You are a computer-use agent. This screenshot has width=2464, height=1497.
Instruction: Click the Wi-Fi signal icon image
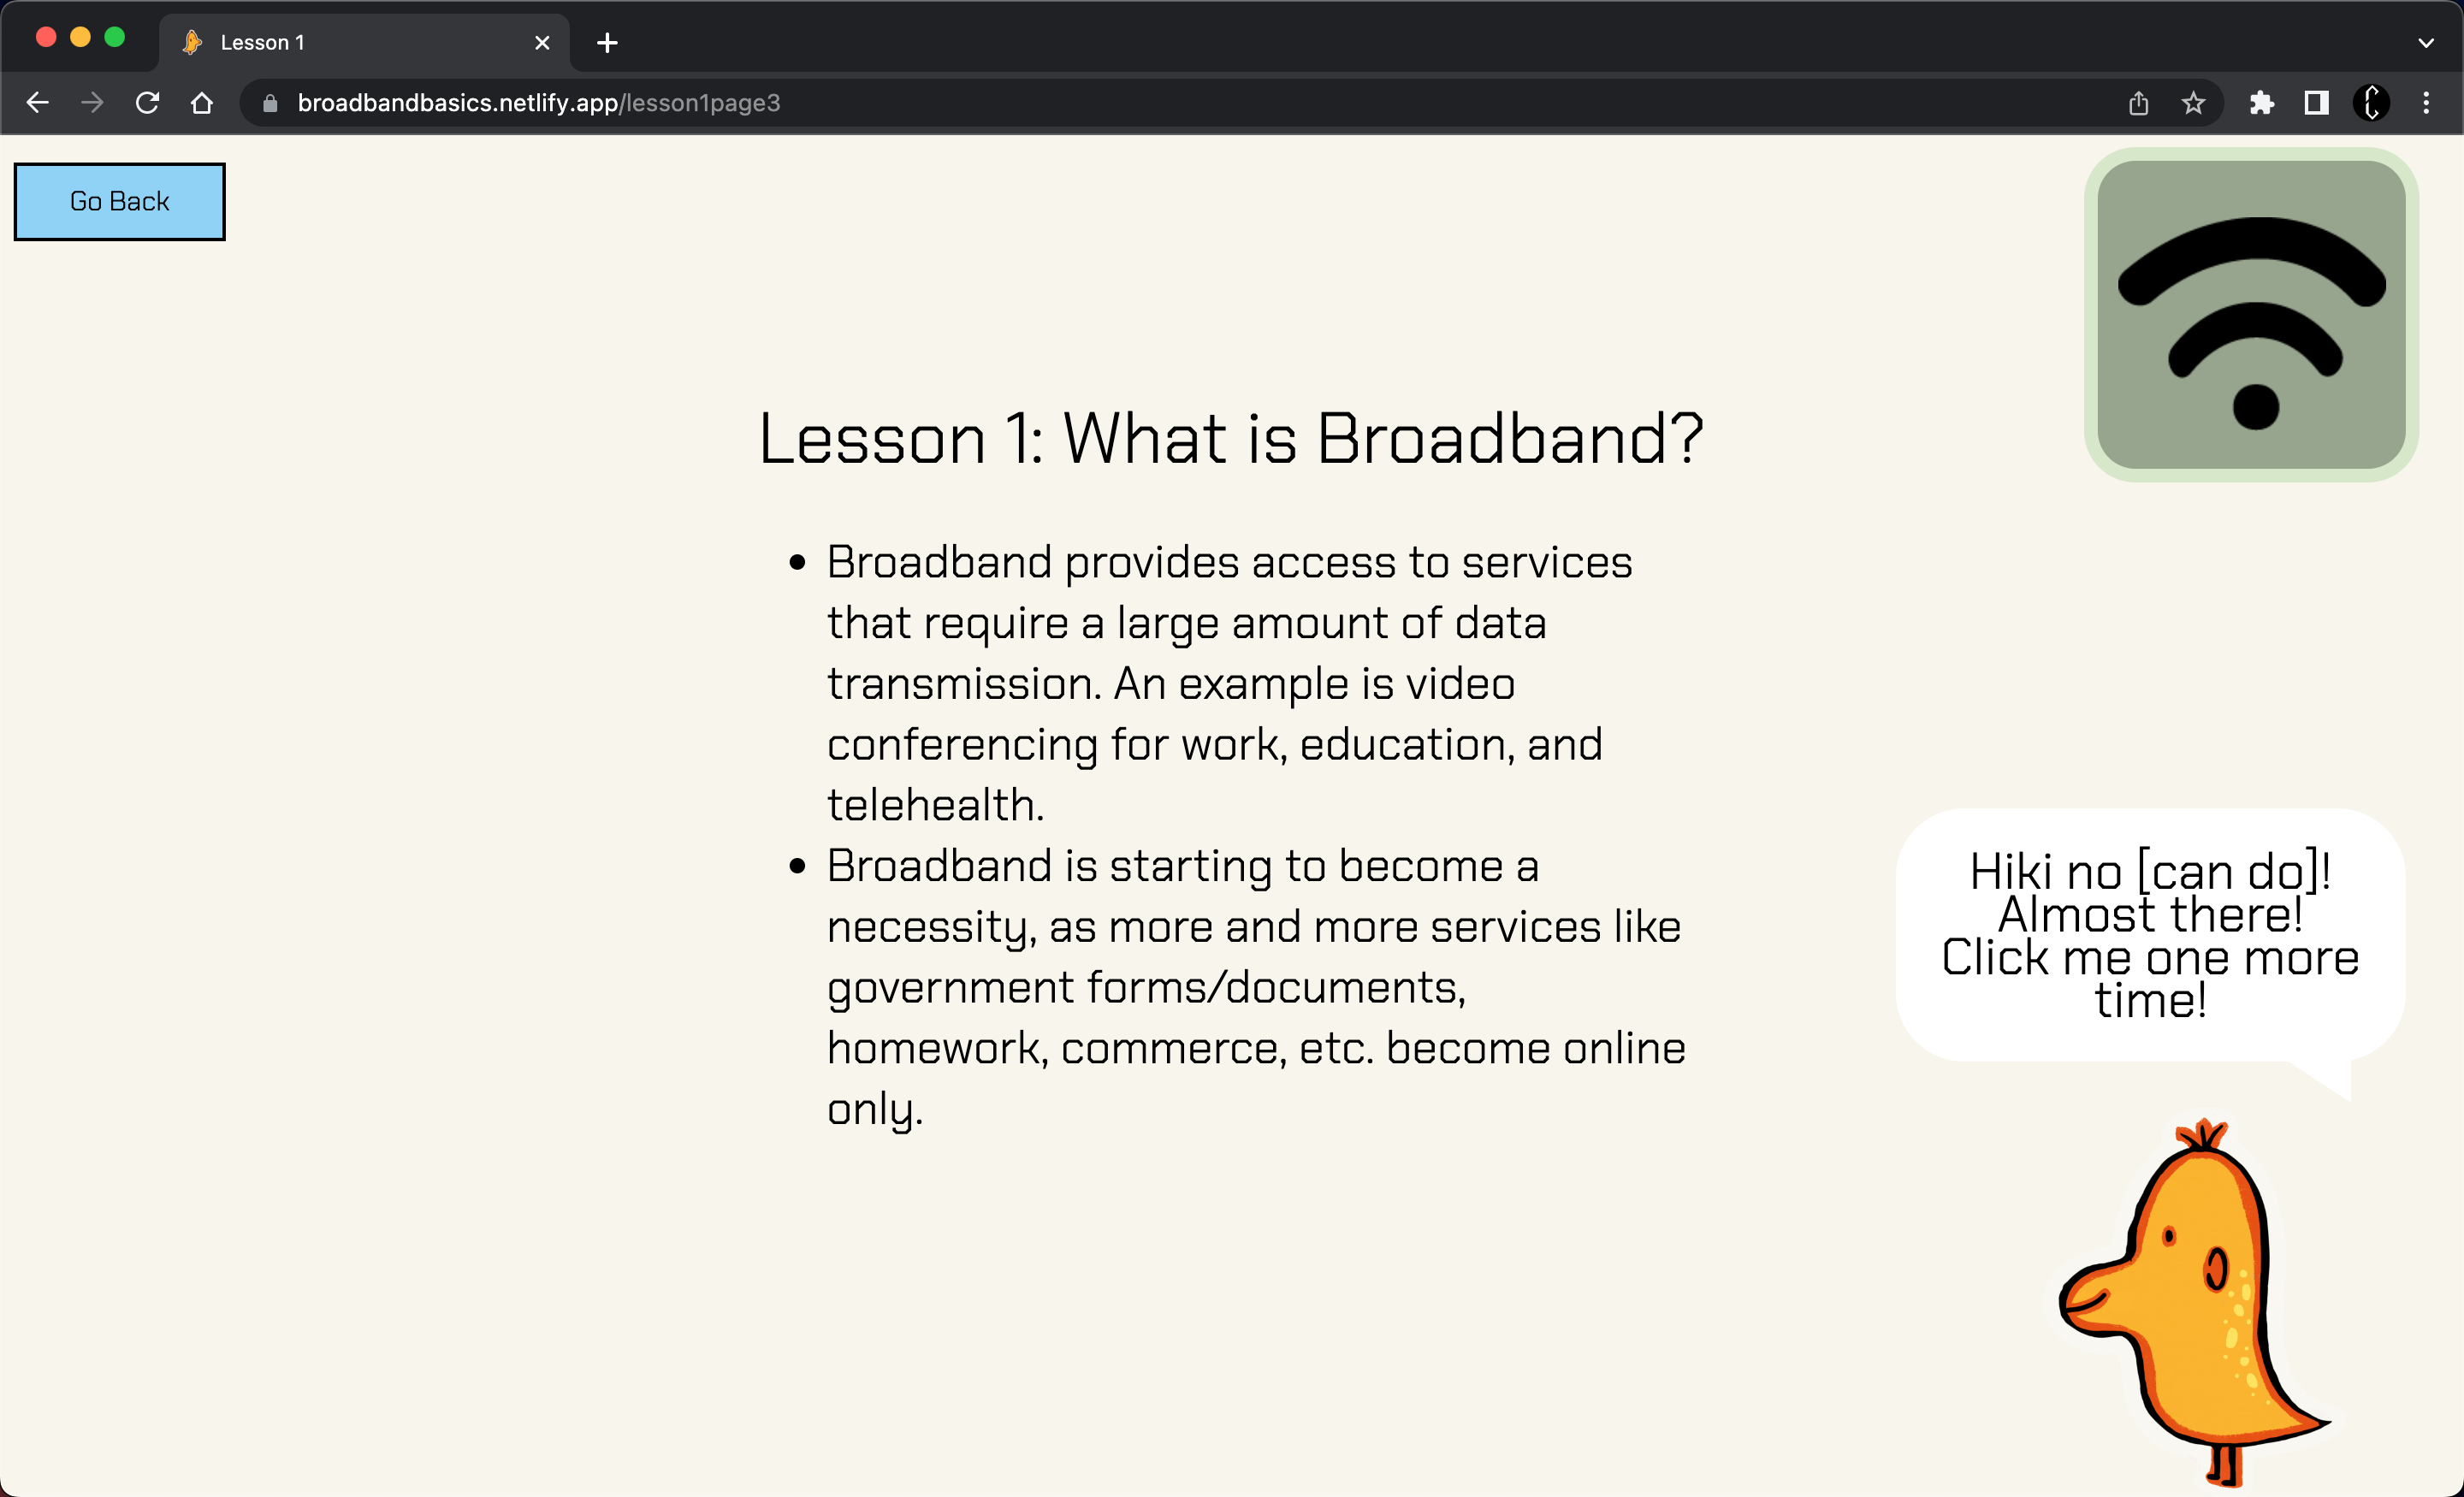click(x=2251, y=315)
